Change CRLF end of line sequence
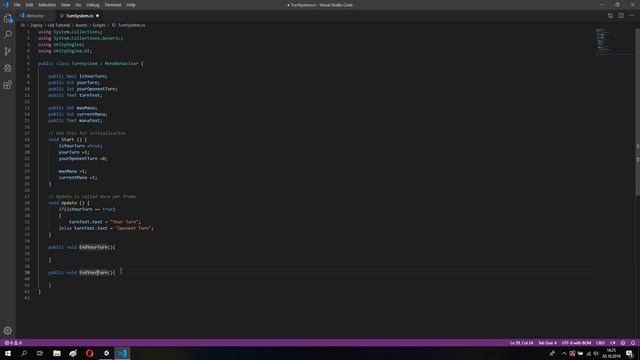This screenshot has width=640, height=360. point(600,343)
